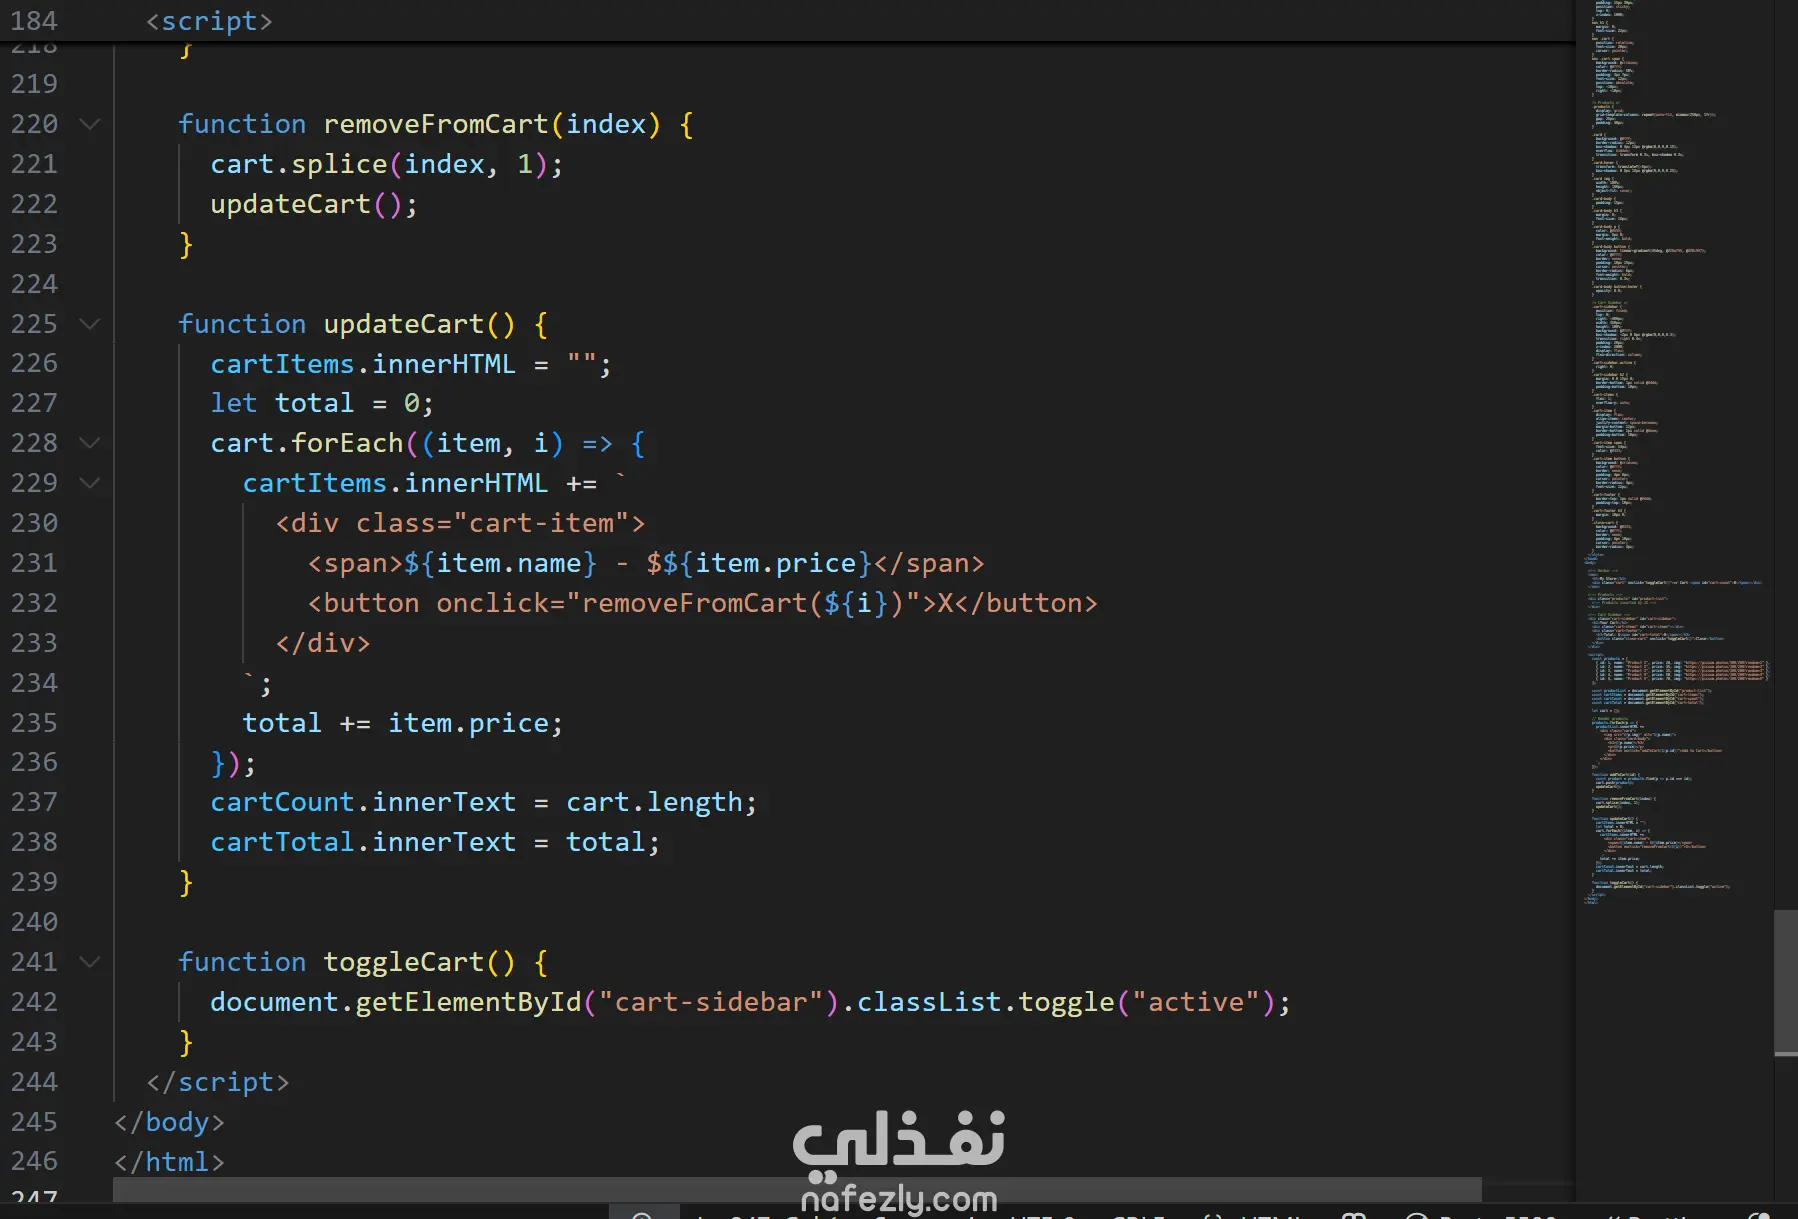Click the 'updateCart();' call on line 222
1798x1219 pixels.
(314, 204)
